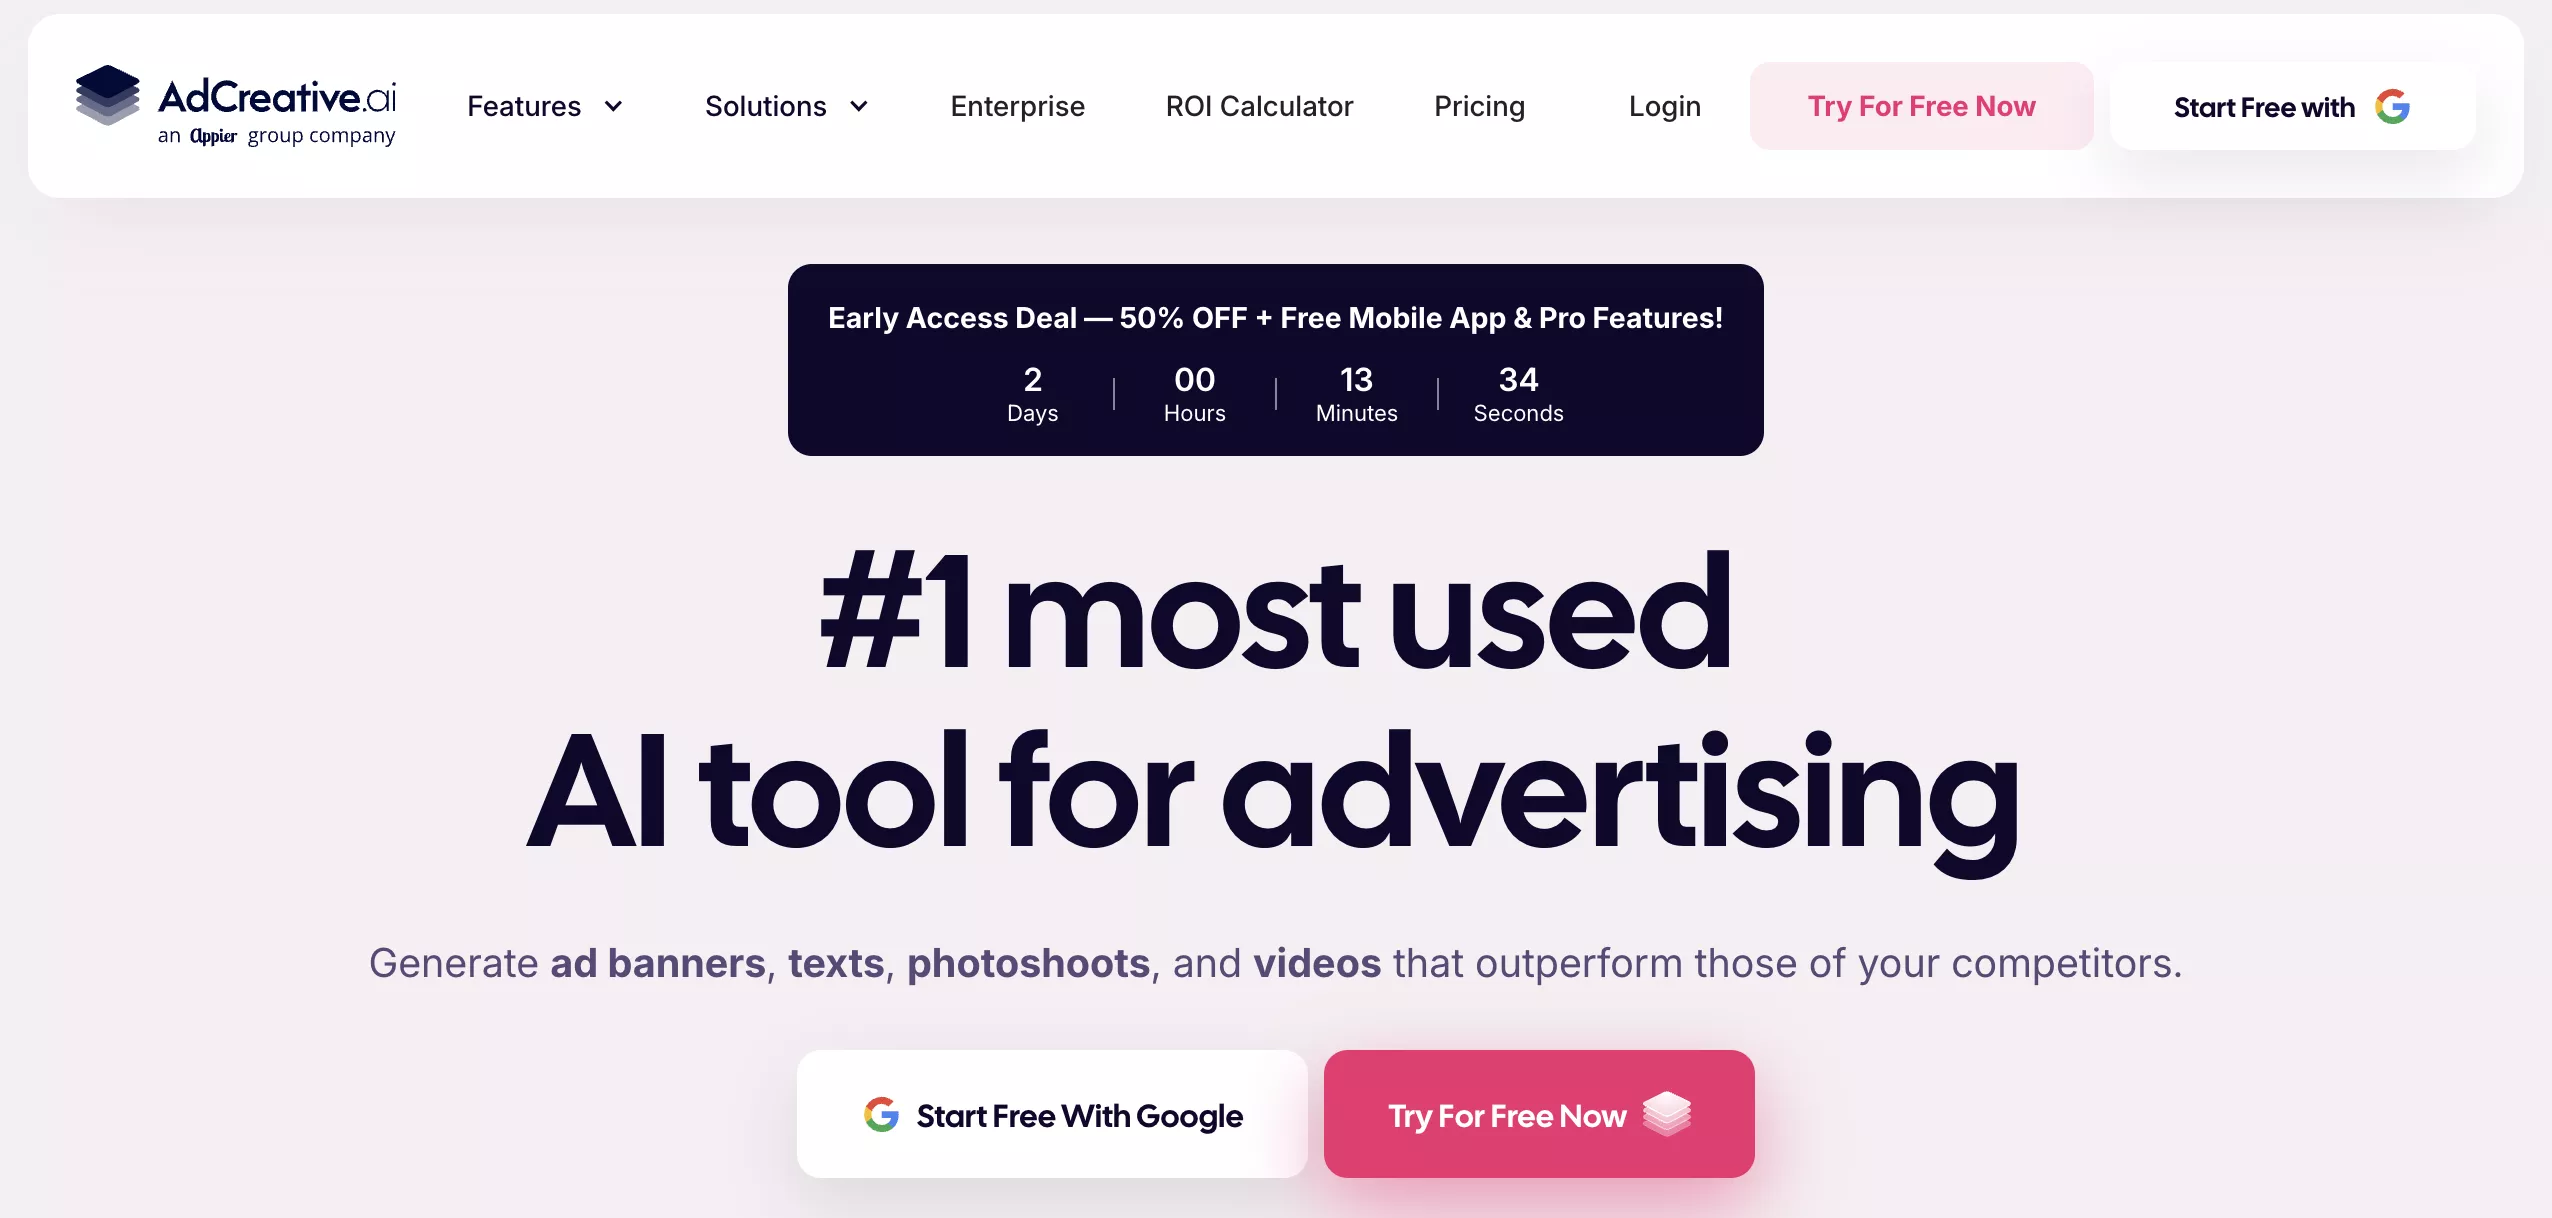The width and height of the screenshot is (2552, 1218).
Task: Navigate to Pricing
Action: click(x=1479, y=107)
